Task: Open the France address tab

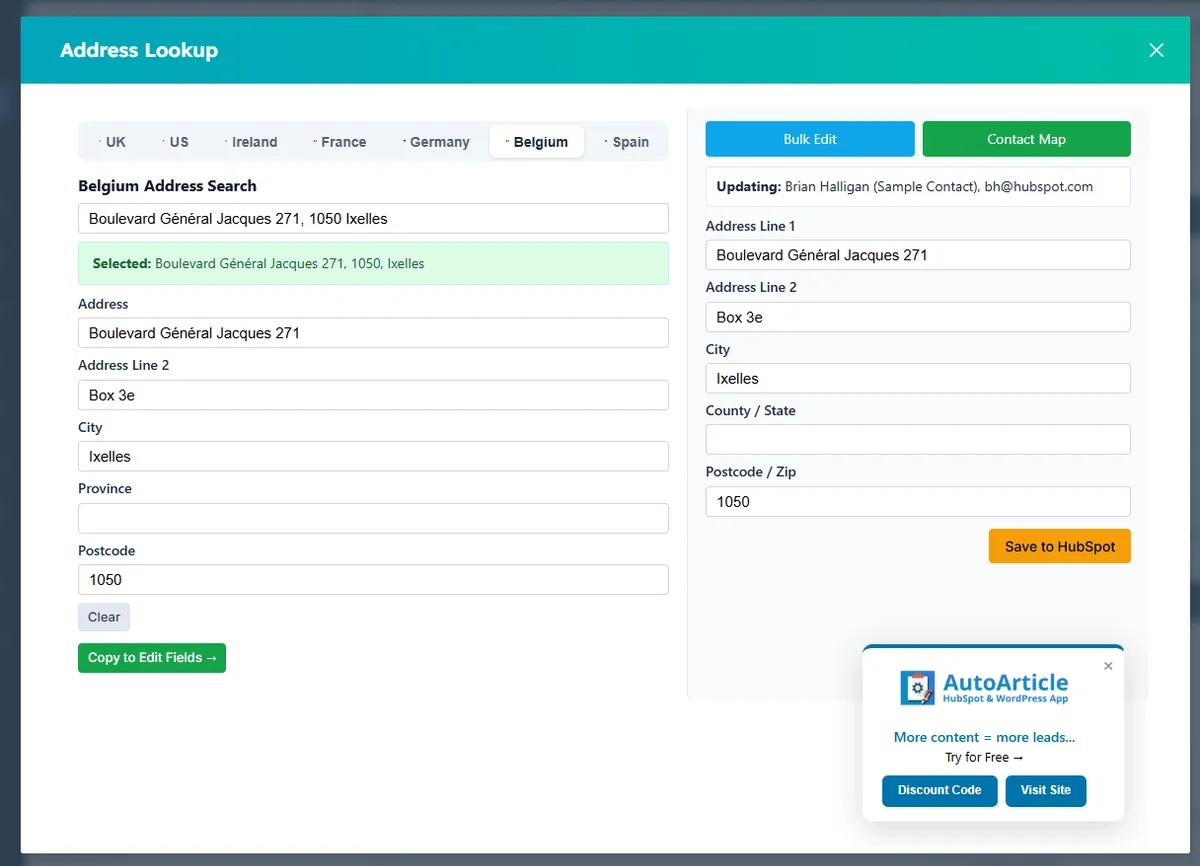Action: [339, 142]
